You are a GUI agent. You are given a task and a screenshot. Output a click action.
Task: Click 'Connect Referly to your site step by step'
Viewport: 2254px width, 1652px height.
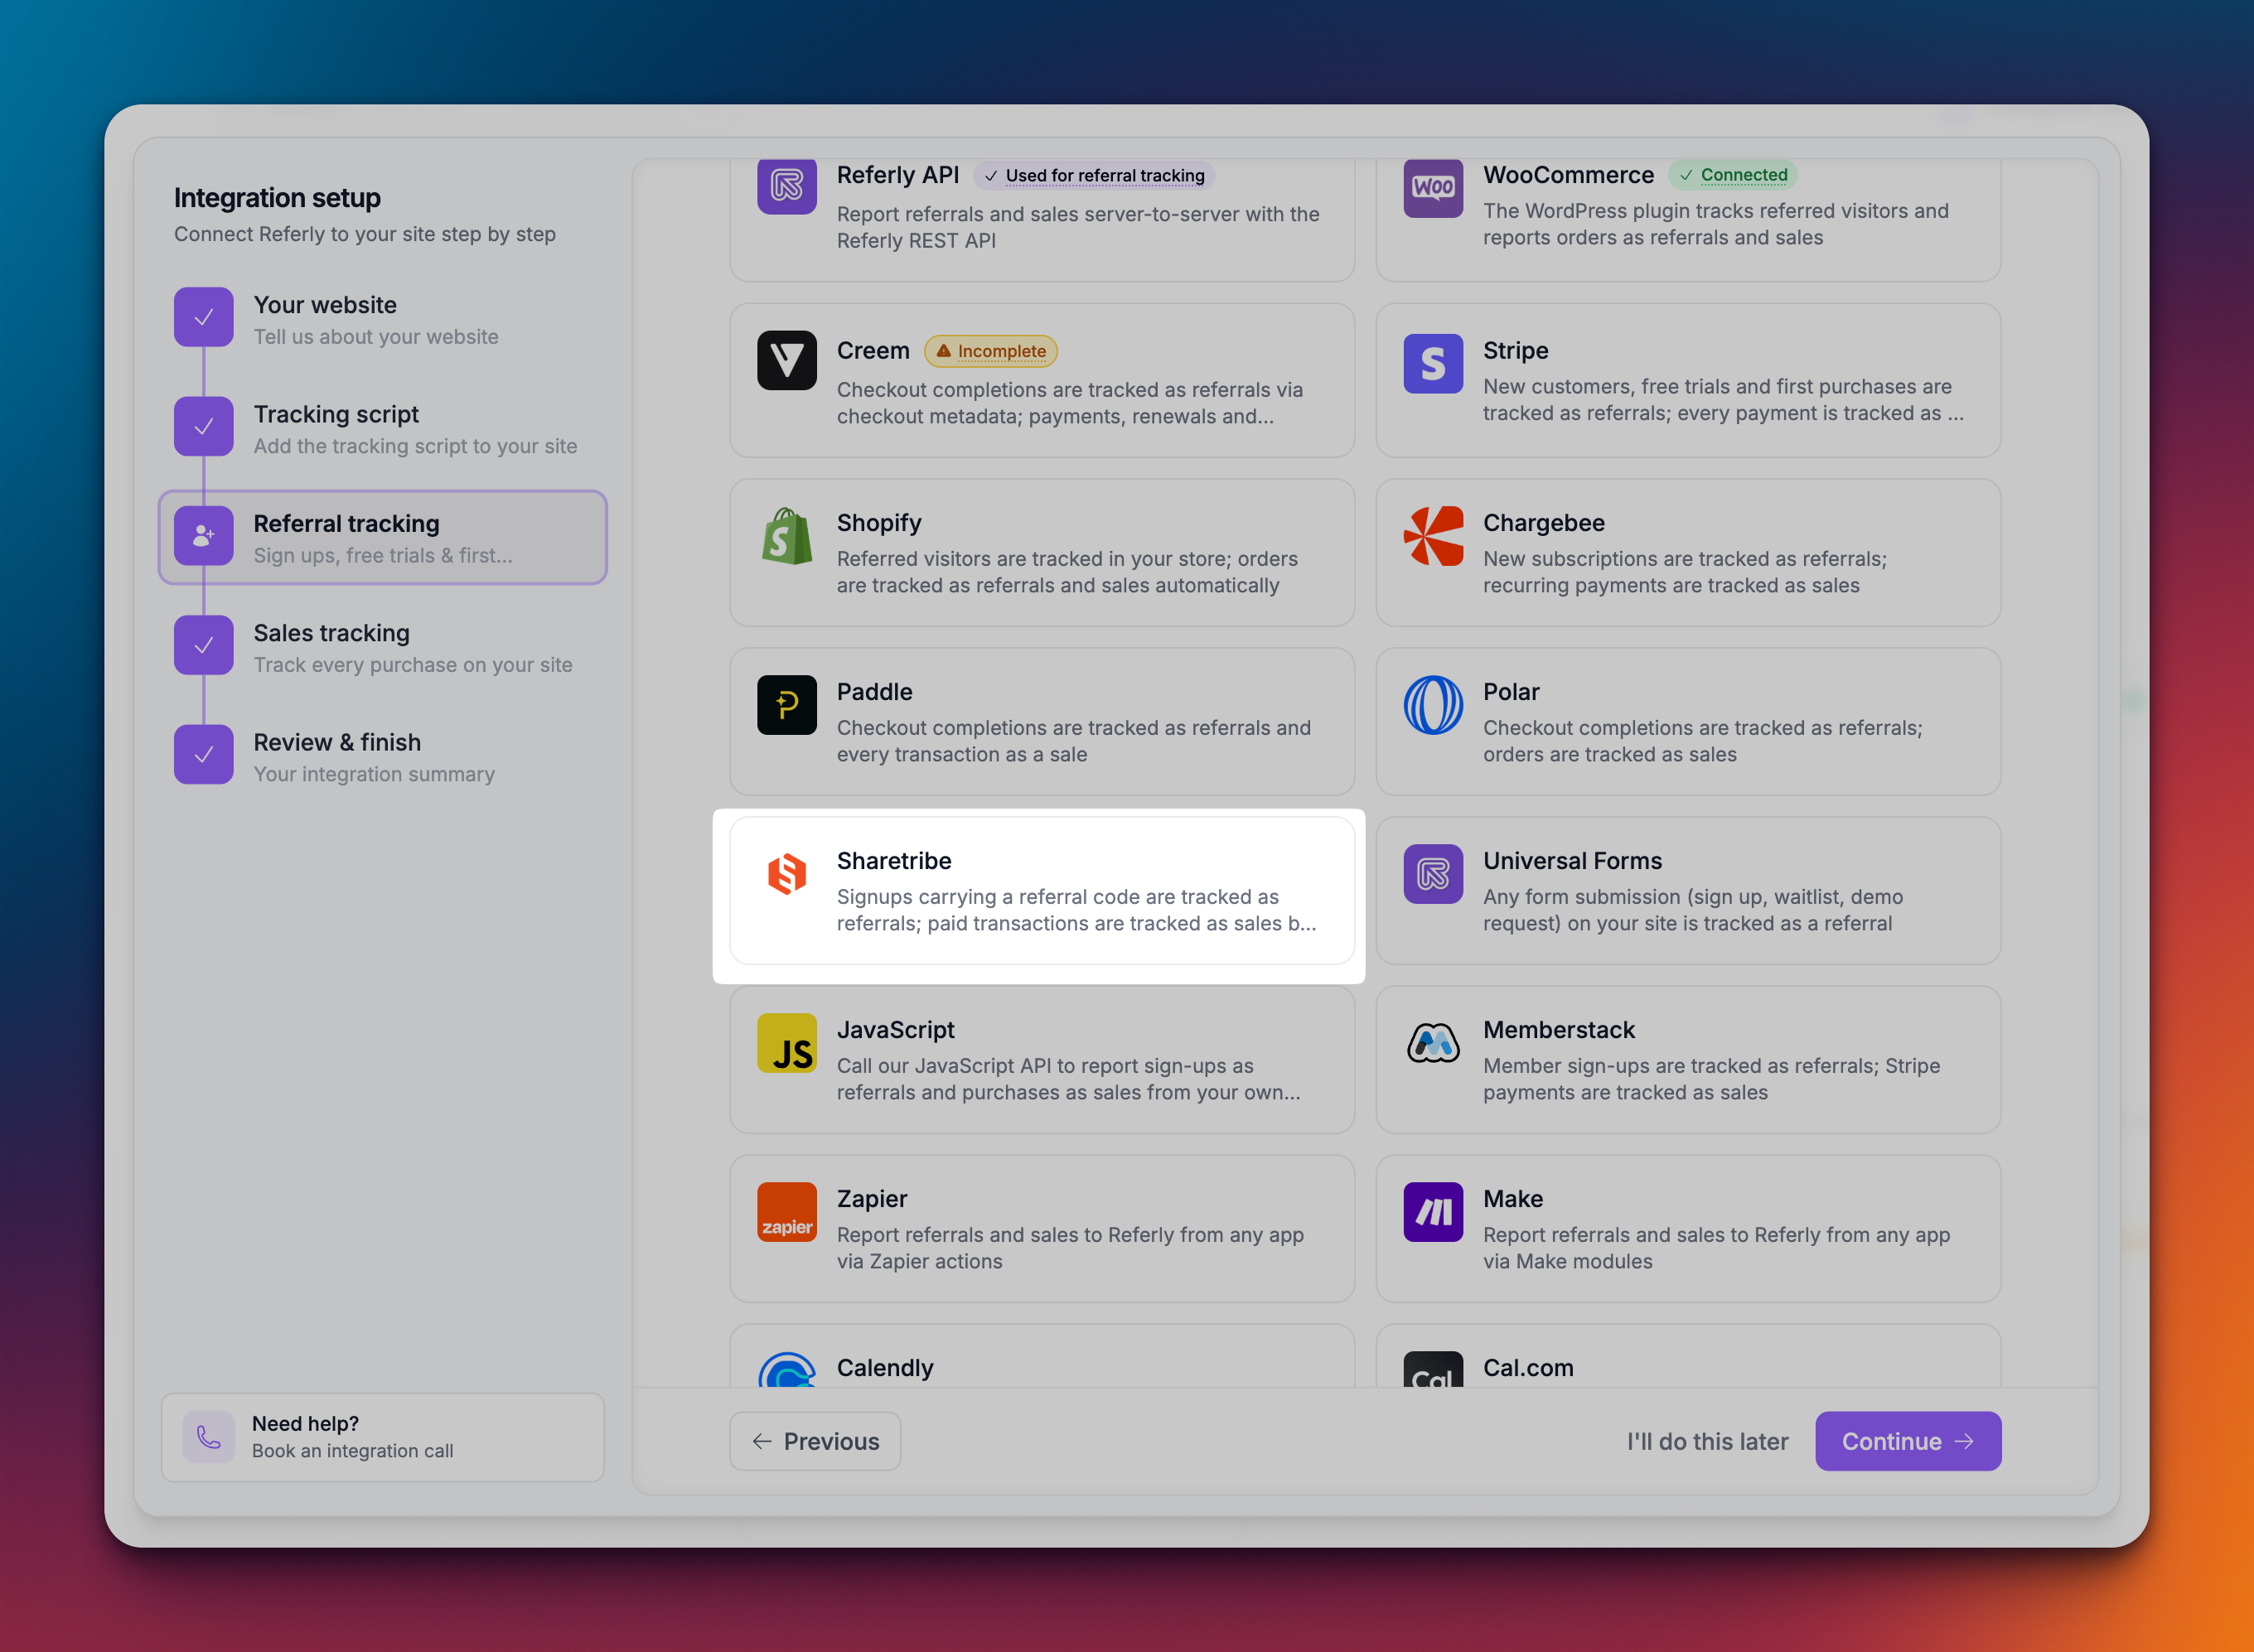(x=364, y=234)
